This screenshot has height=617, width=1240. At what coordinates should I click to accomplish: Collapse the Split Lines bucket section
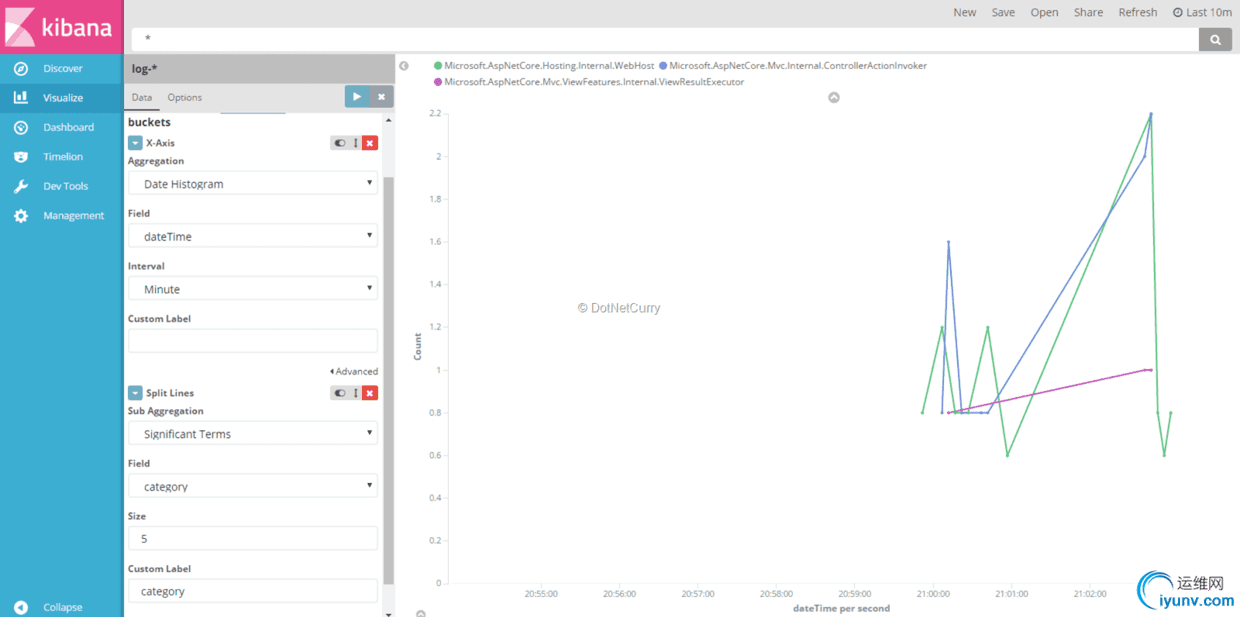point(135,393)
